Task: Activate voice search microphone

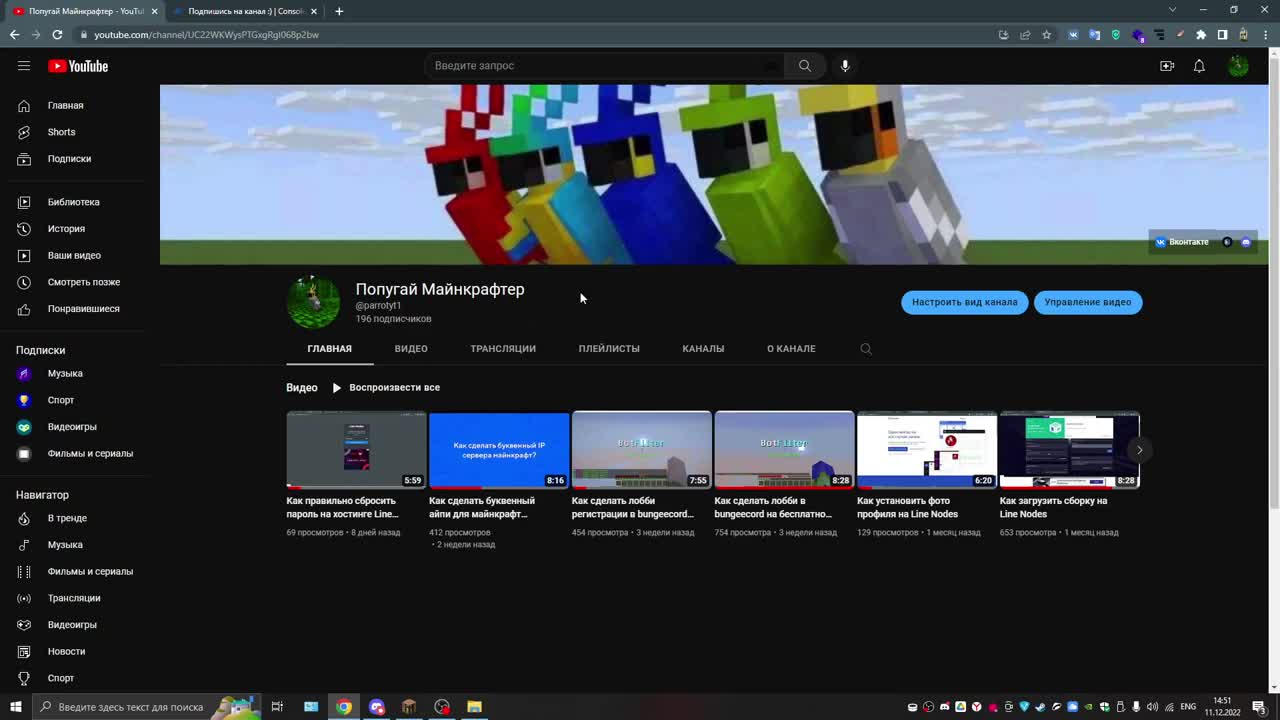Action: click(845, 66)
